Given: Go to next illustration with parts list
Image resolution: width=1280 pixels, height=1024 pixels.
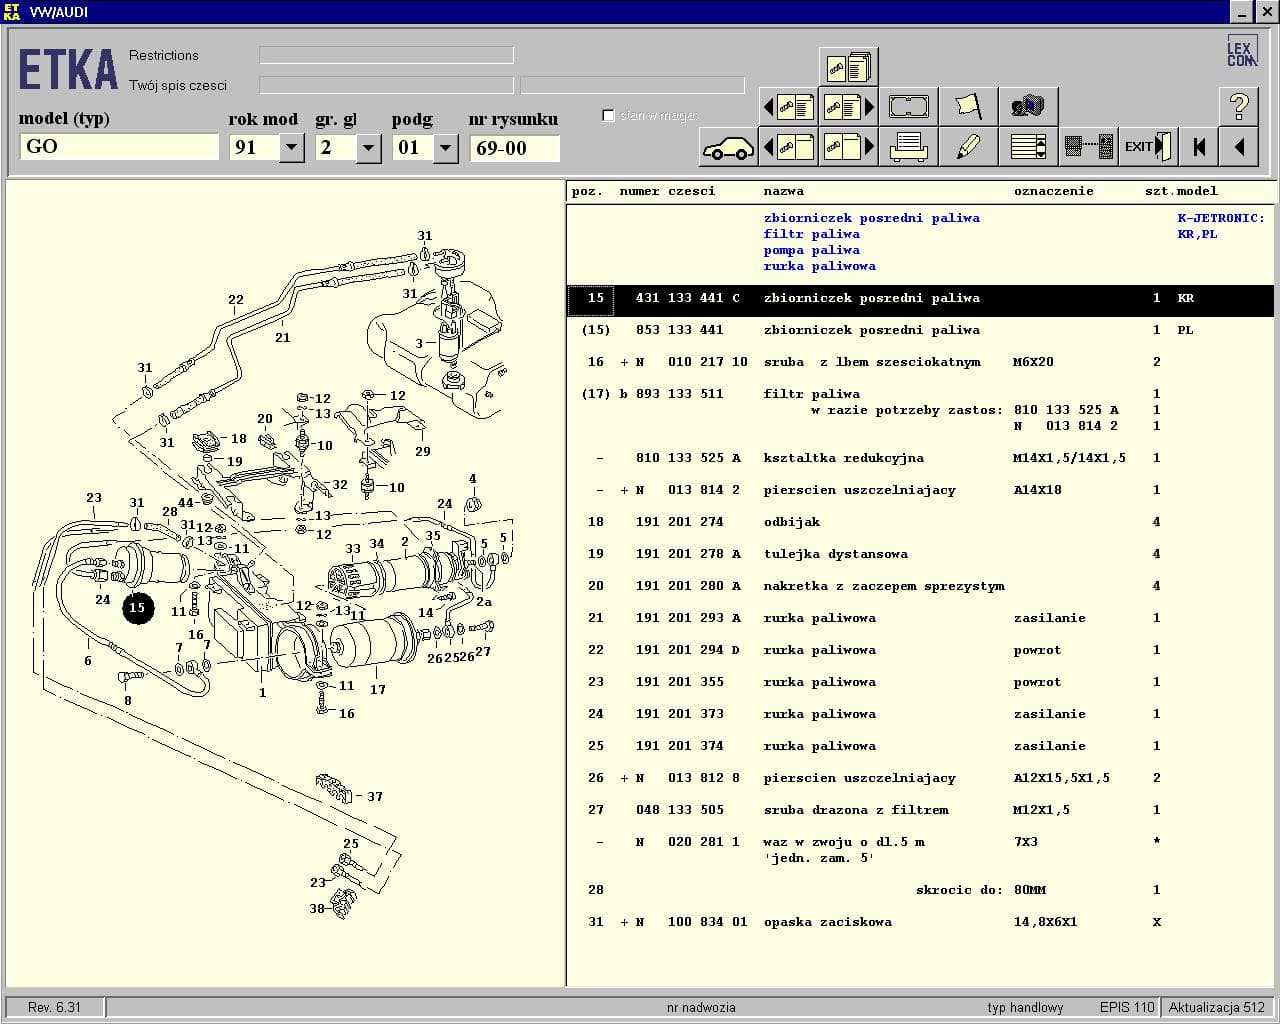Looking at the screenshot, I should pyautogui.click(x=848, y=106).
